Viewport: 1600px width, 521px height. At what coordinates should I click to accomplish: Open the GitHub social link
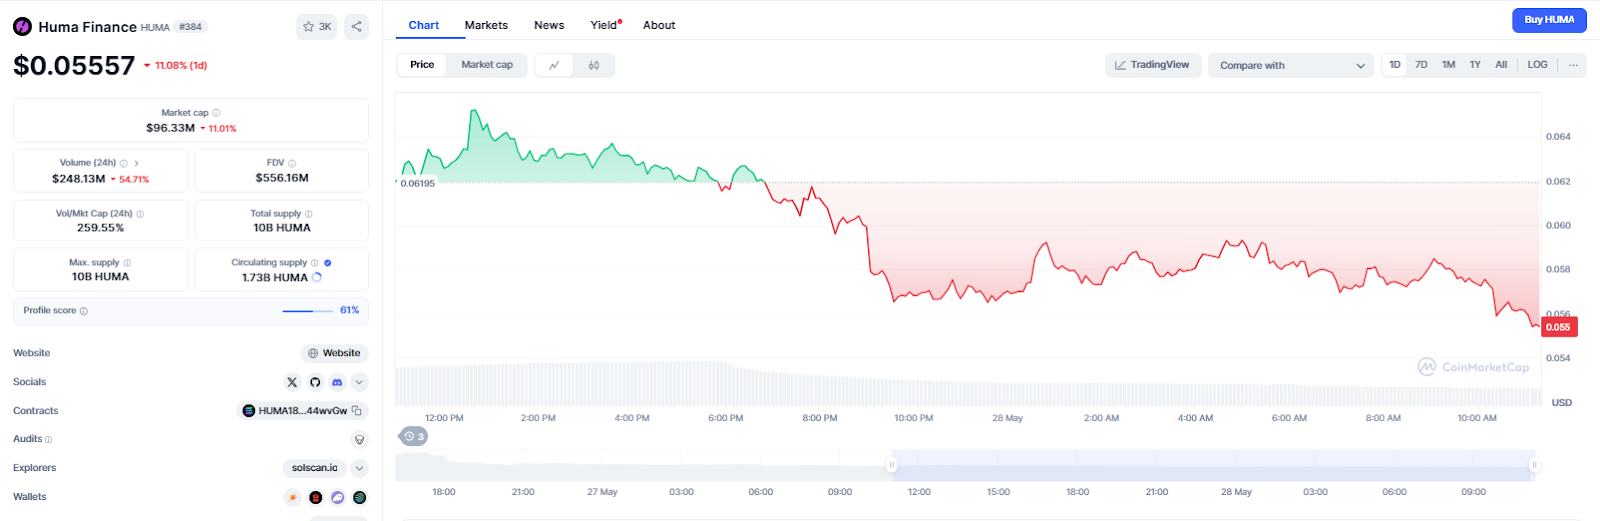[315, 382]
